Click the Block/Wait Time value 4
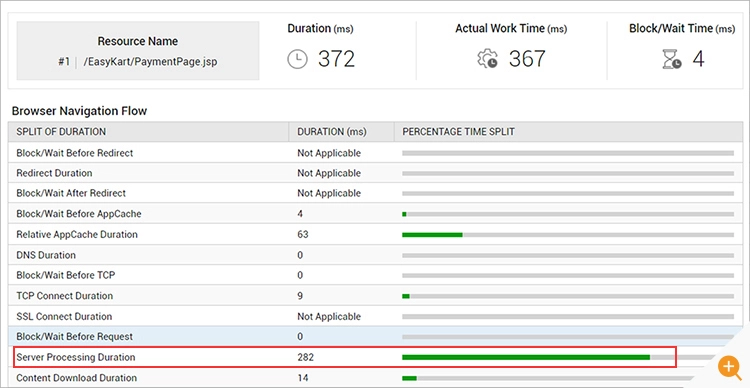Viewport: 750px width, 388px height. coord(698,59)
